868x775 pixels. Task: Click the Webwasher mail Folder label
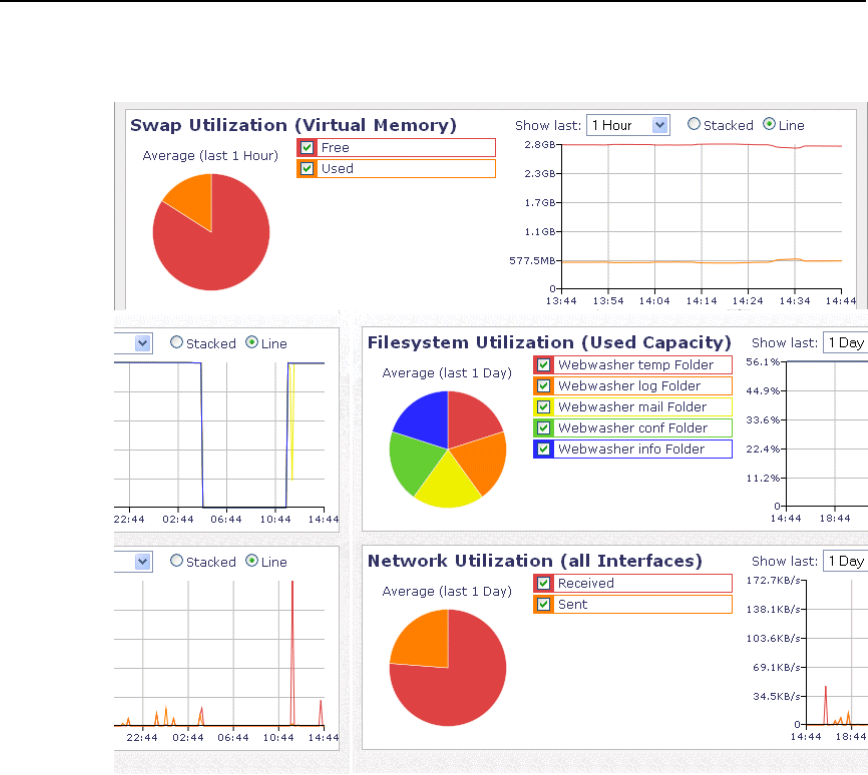(x=632, y=407)
